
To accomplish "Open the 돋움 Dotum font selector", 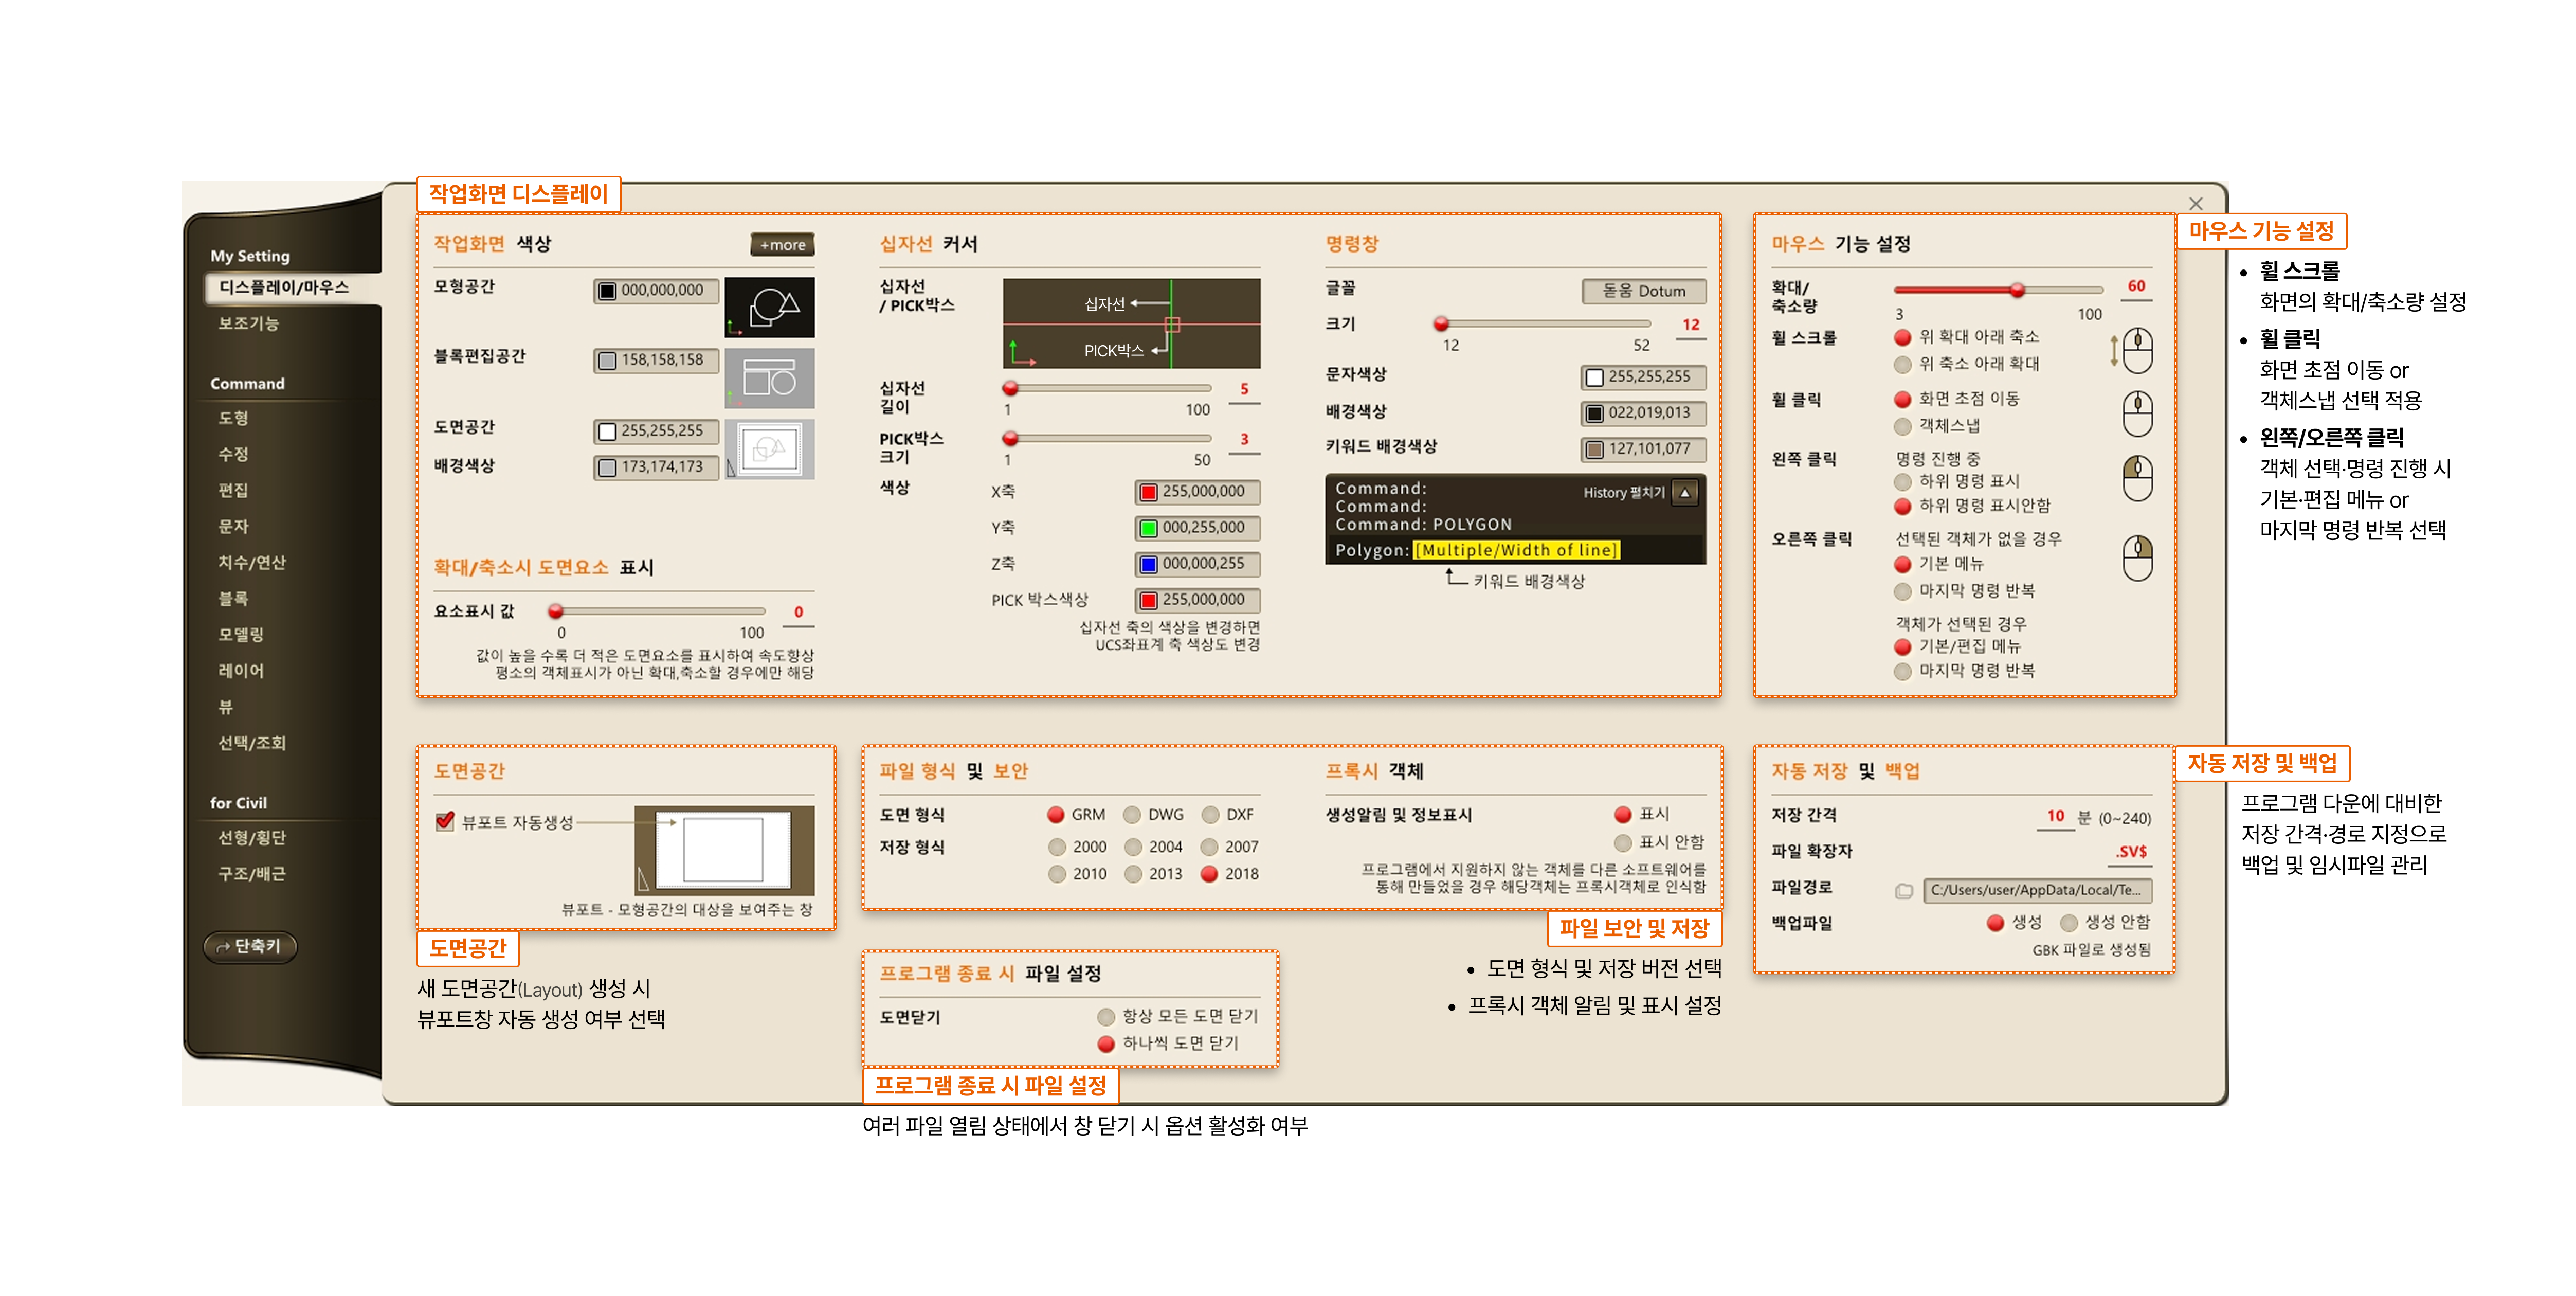I will pyautogui.click(x=1643, y=291).
